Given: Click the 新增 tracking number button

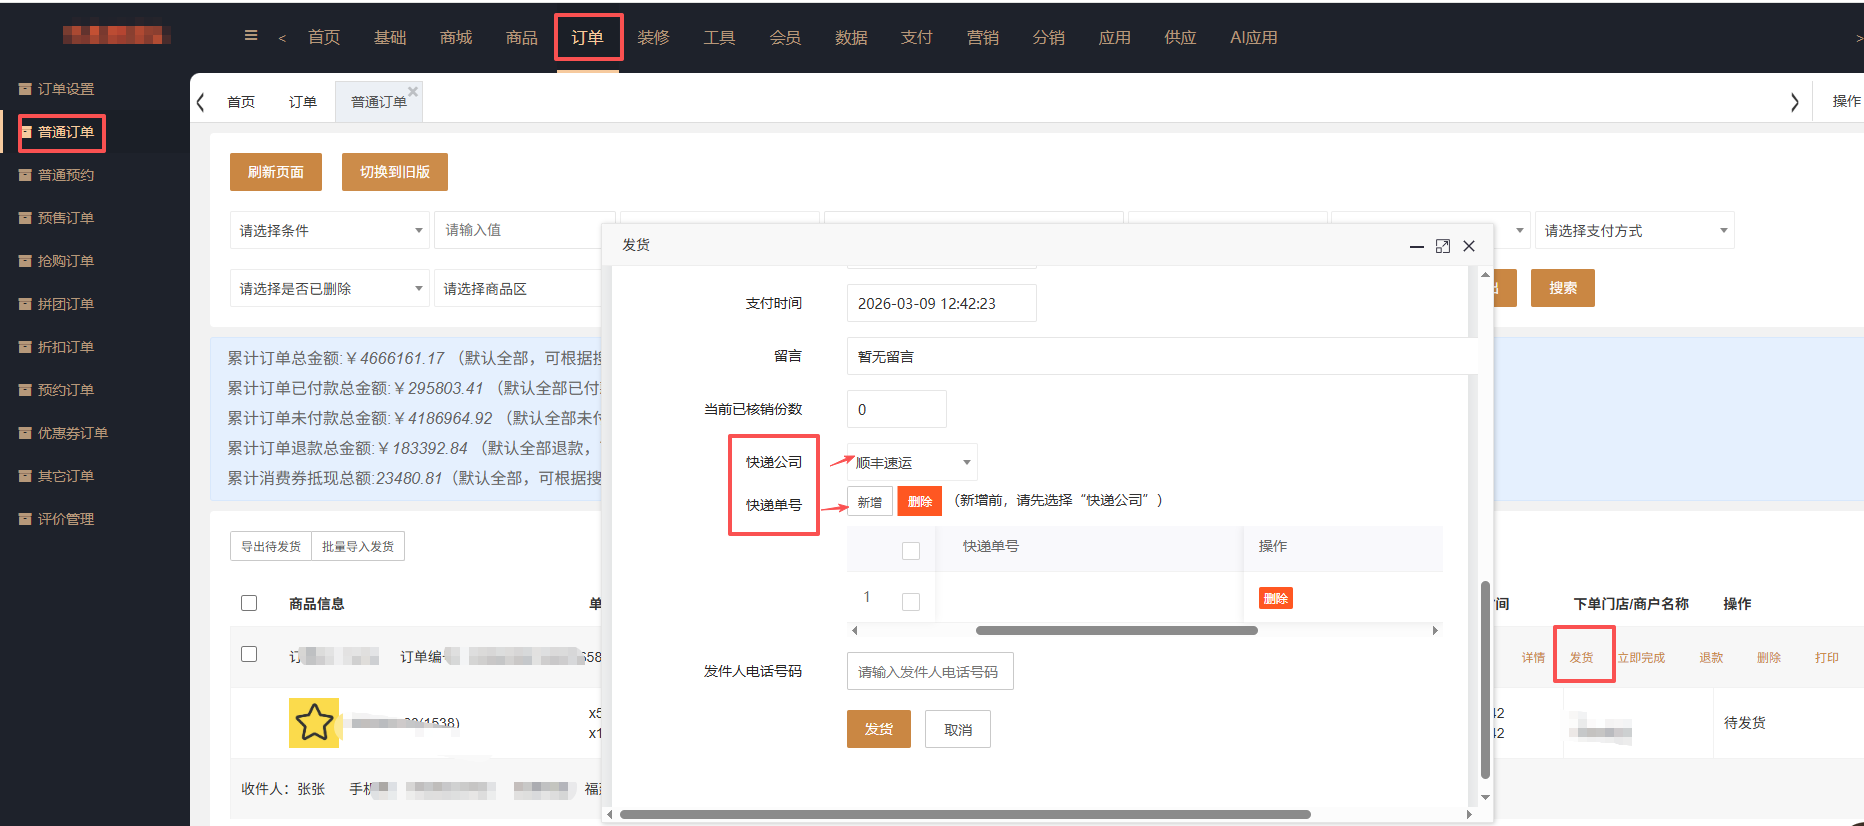Looking at the screenshot, I should (x=869, y=501).
